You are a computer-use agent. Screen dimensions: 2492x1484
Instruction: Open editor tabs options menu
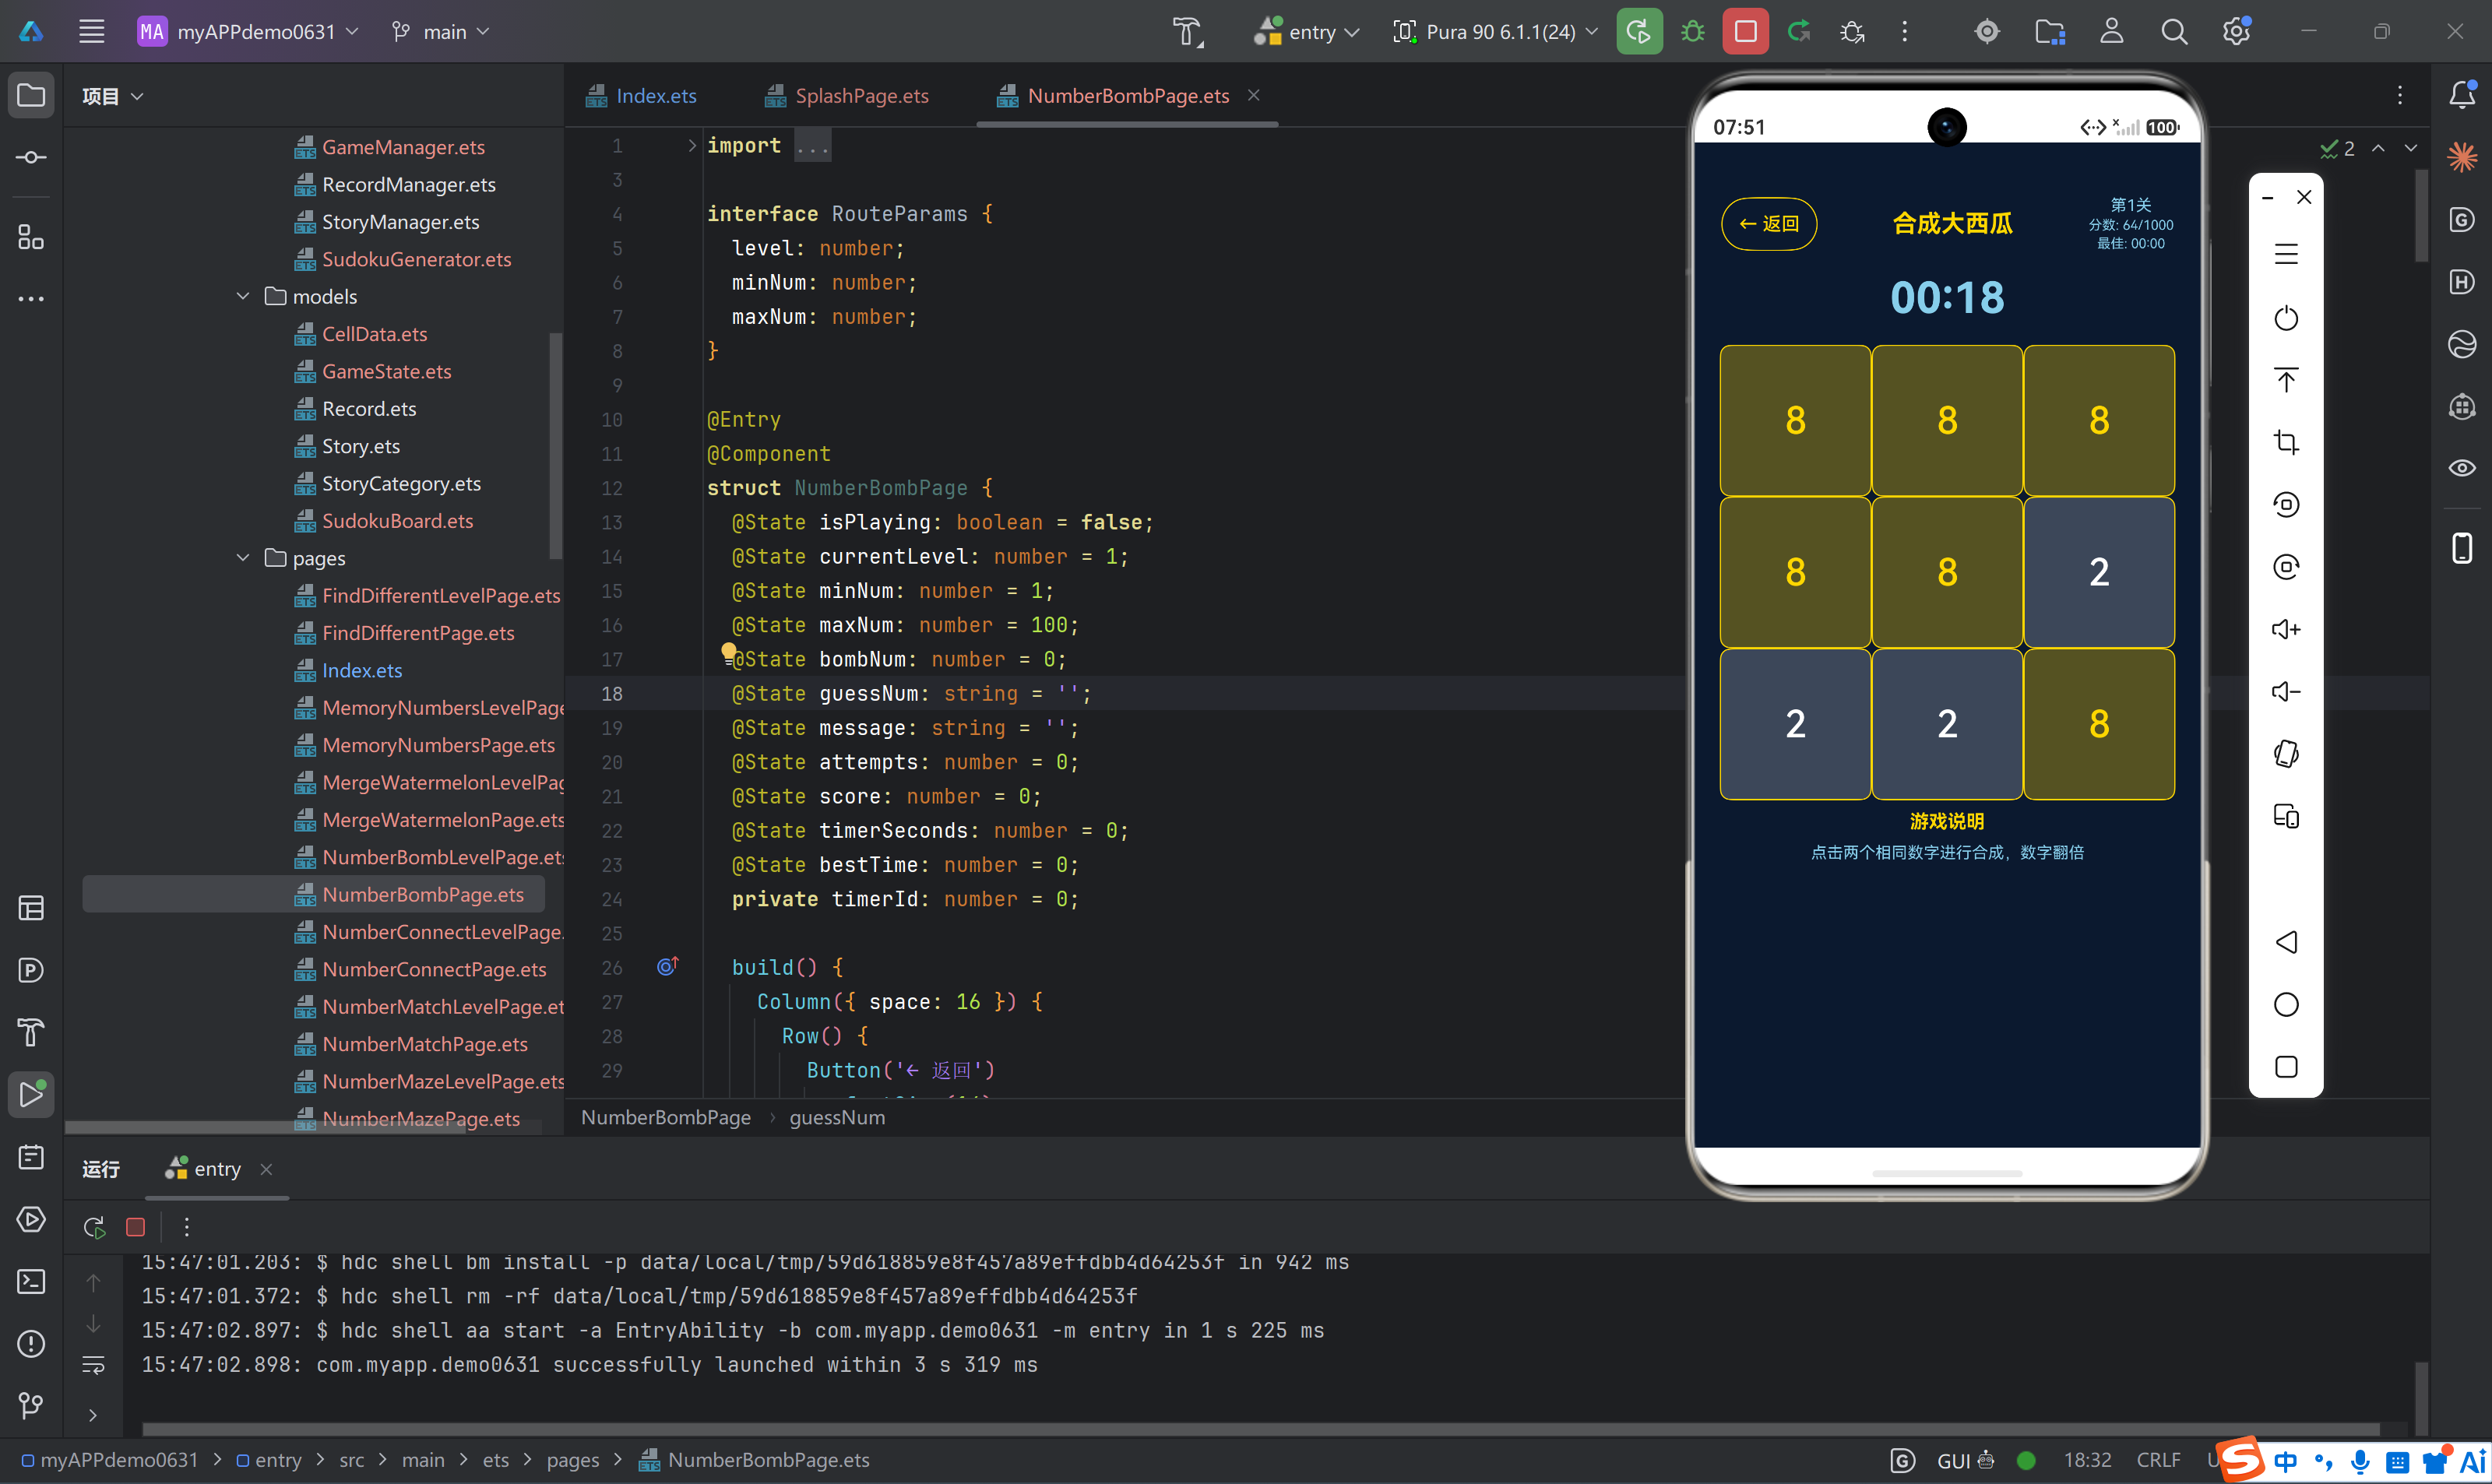tap(2400, 95)
